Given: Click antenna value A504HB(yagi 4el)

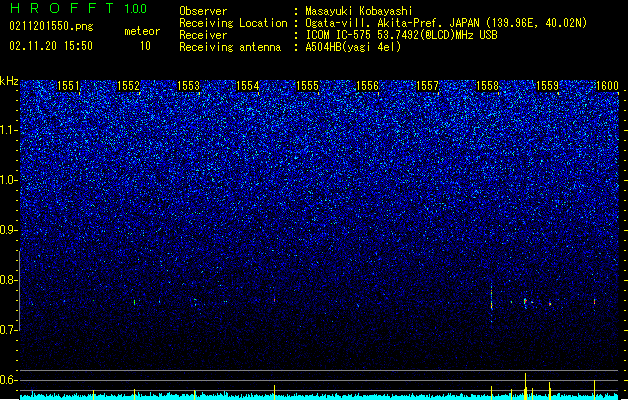Looking at the screenshot, I should click(x=353, y=47).
